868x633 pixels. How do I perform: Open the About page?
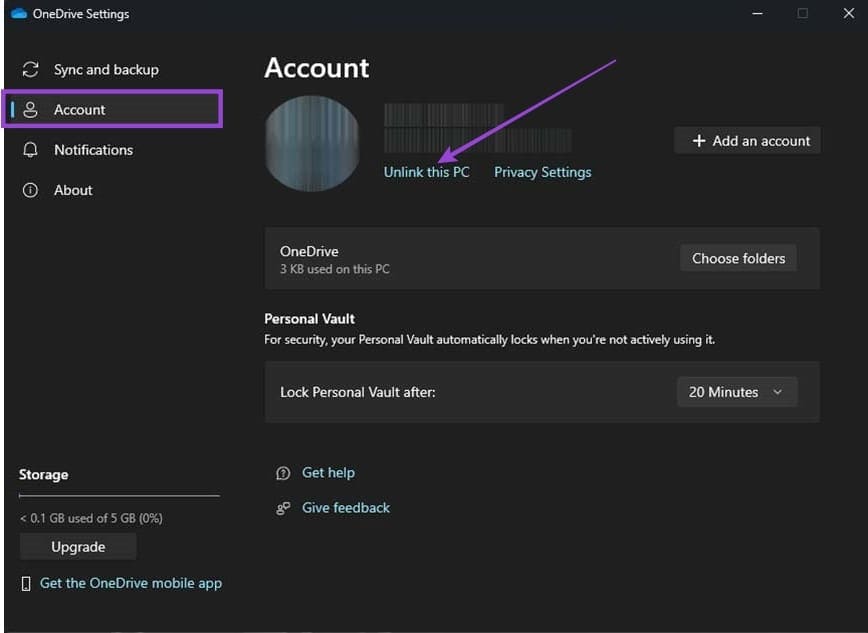[x=73, y=191]
